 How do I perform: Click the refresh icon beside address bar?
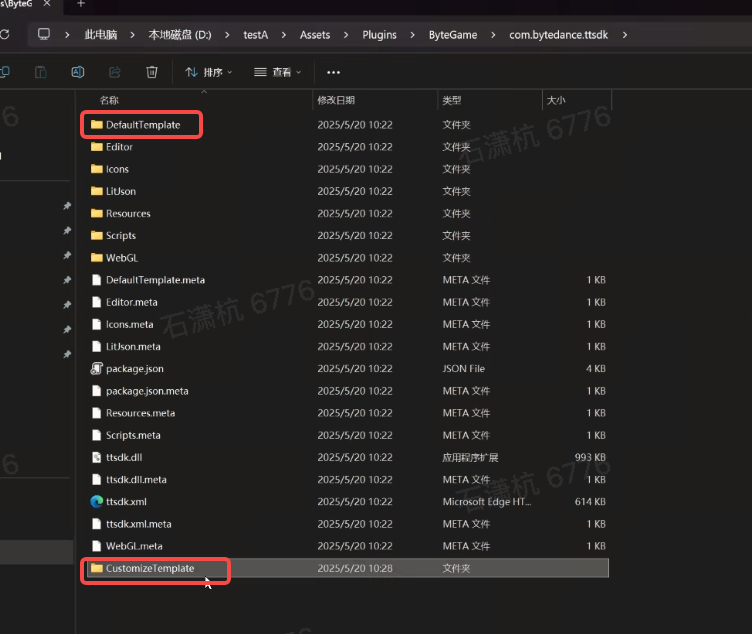click(x=5, y=34)
